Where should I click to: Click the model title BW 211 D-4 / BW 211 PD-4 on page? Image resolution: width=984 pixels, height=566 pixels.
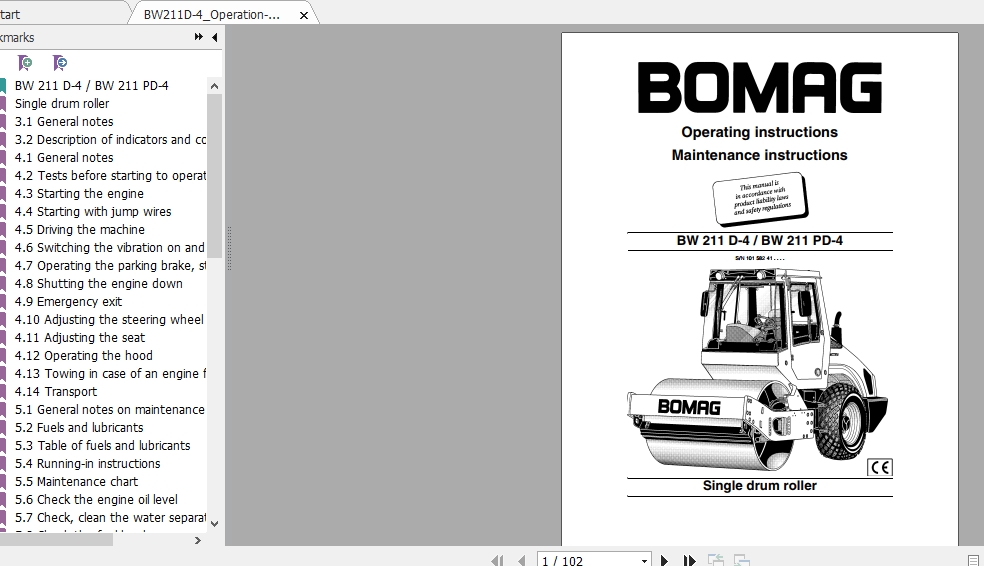(759, 240)
